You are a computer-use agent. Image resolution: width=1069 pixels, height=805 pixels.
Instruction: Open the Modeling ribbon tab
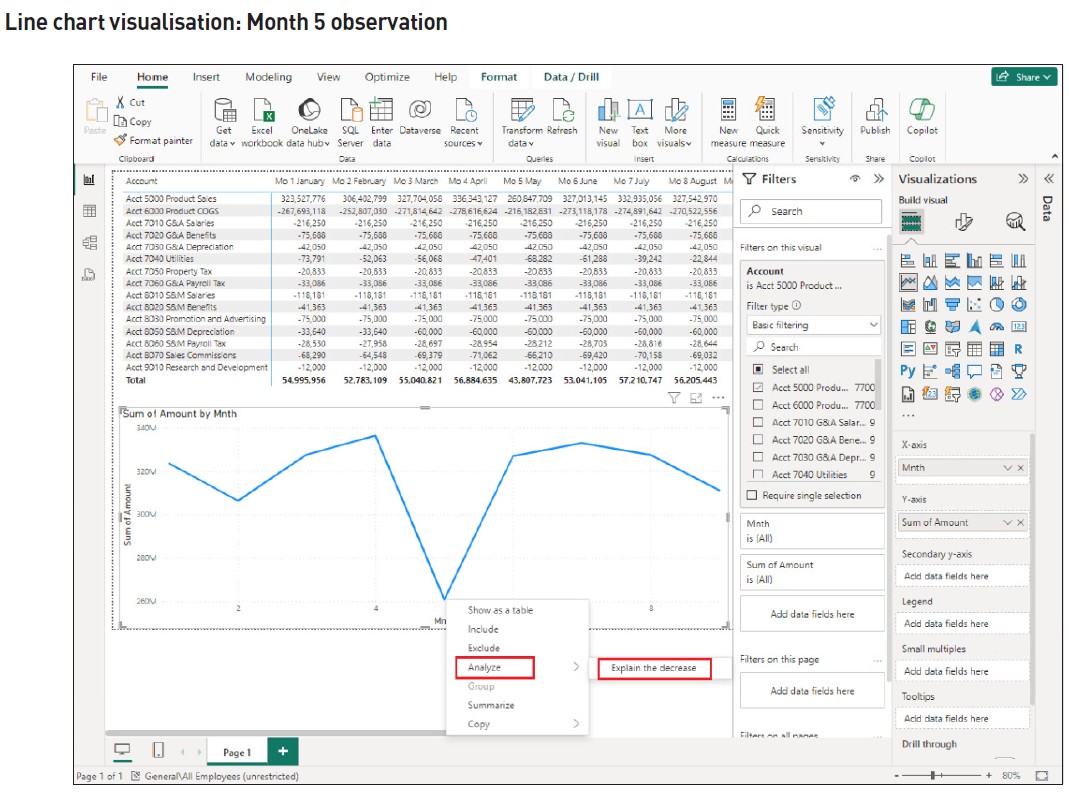[x=268, y=77]
